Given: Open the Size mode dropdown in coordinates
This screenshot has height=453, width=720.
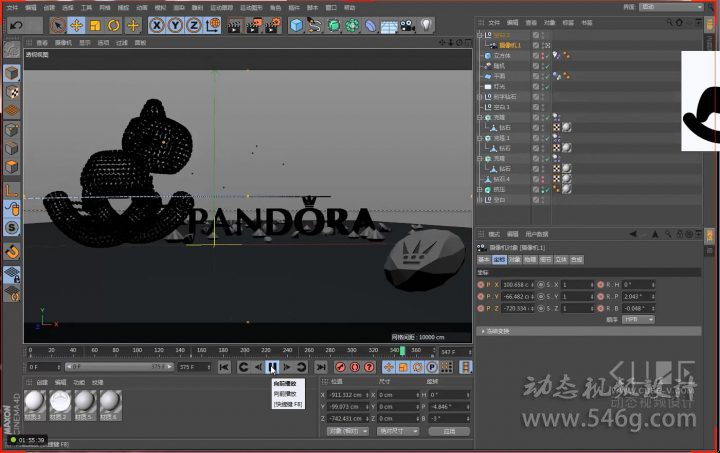Looking at the screenshot, I should [398, 431].
